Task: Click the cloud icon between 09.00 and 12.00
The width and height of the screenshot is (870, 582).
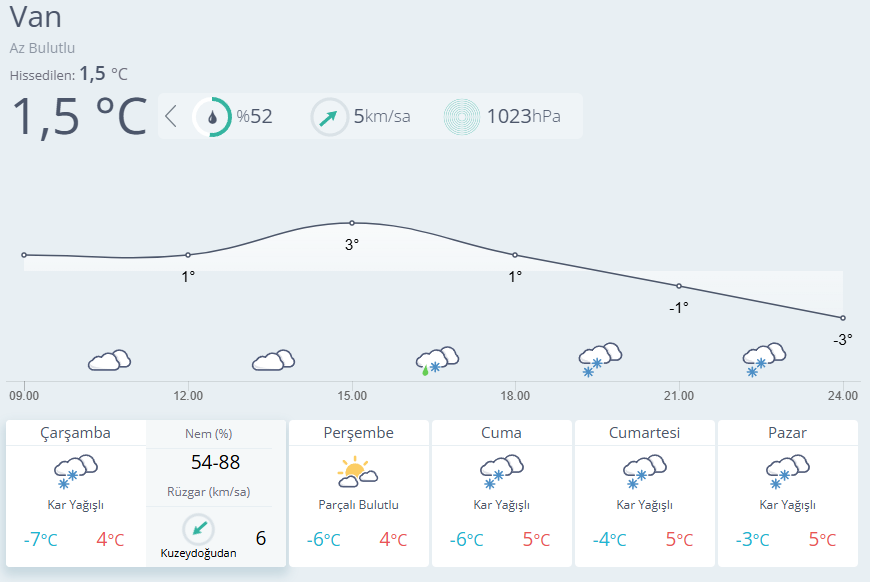Action: (x=109, y=360)
